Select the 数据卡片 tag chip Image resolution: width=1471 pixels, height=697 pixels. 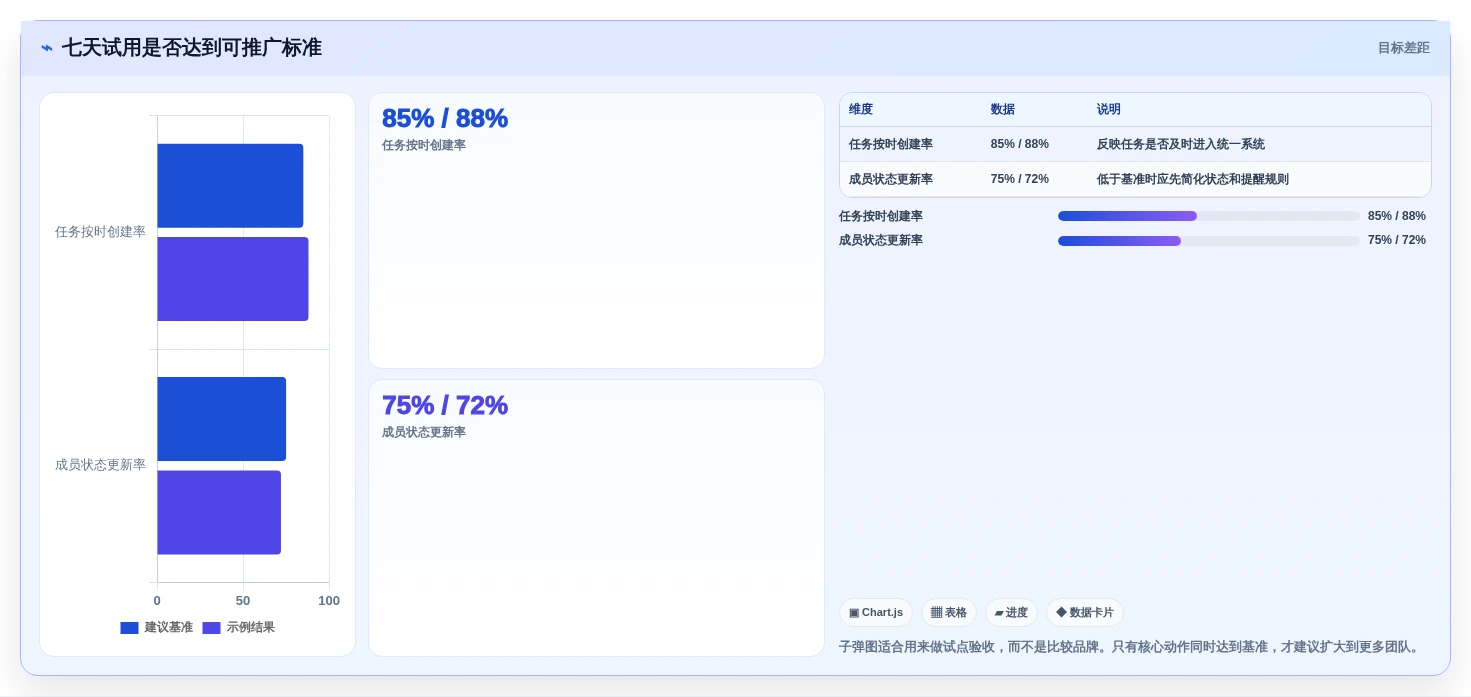click(1085, 613)
